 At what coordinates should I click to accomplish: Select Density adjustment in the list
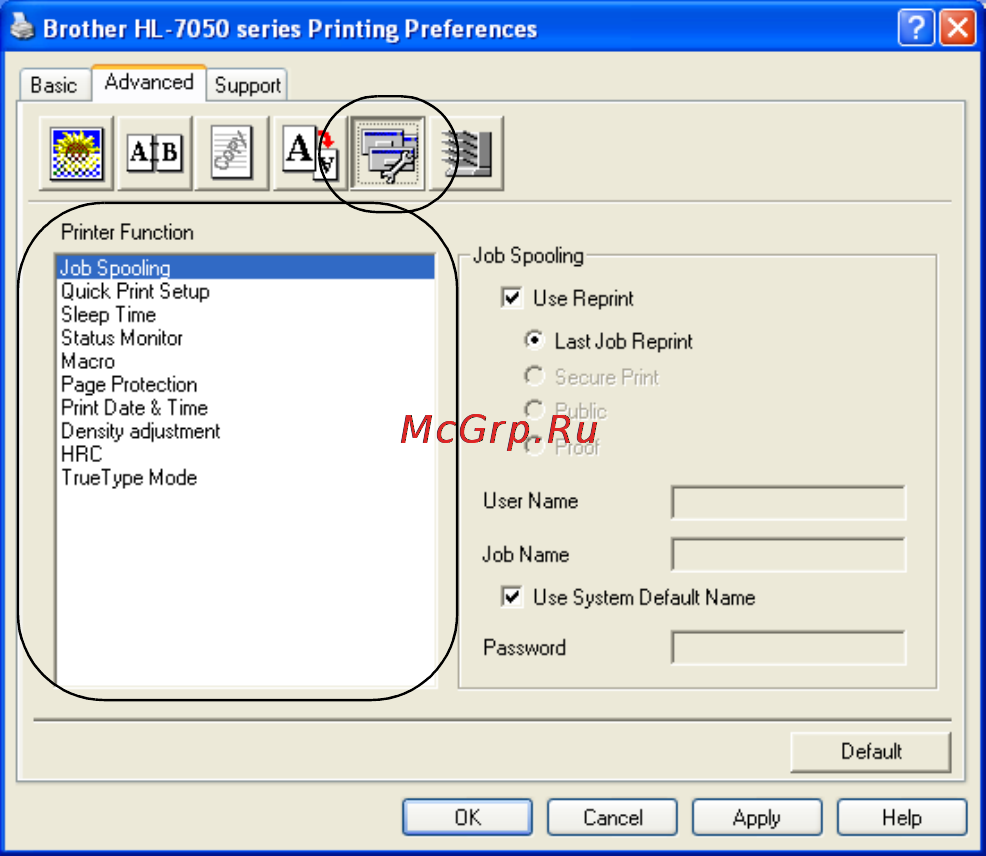point(245,431)
